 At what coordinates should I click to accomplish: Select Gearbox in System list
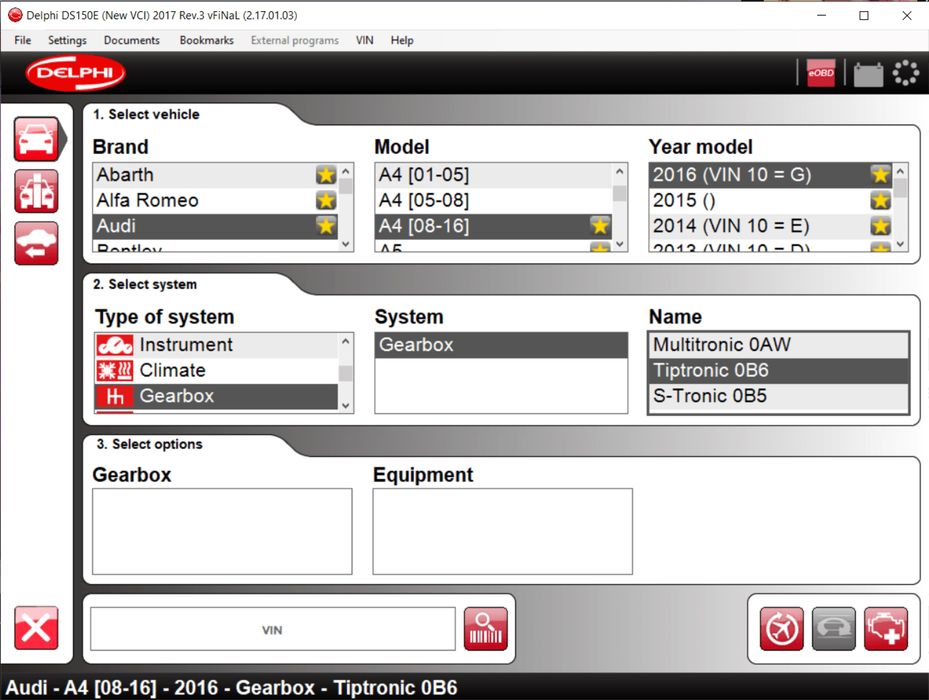coord(501,345)
